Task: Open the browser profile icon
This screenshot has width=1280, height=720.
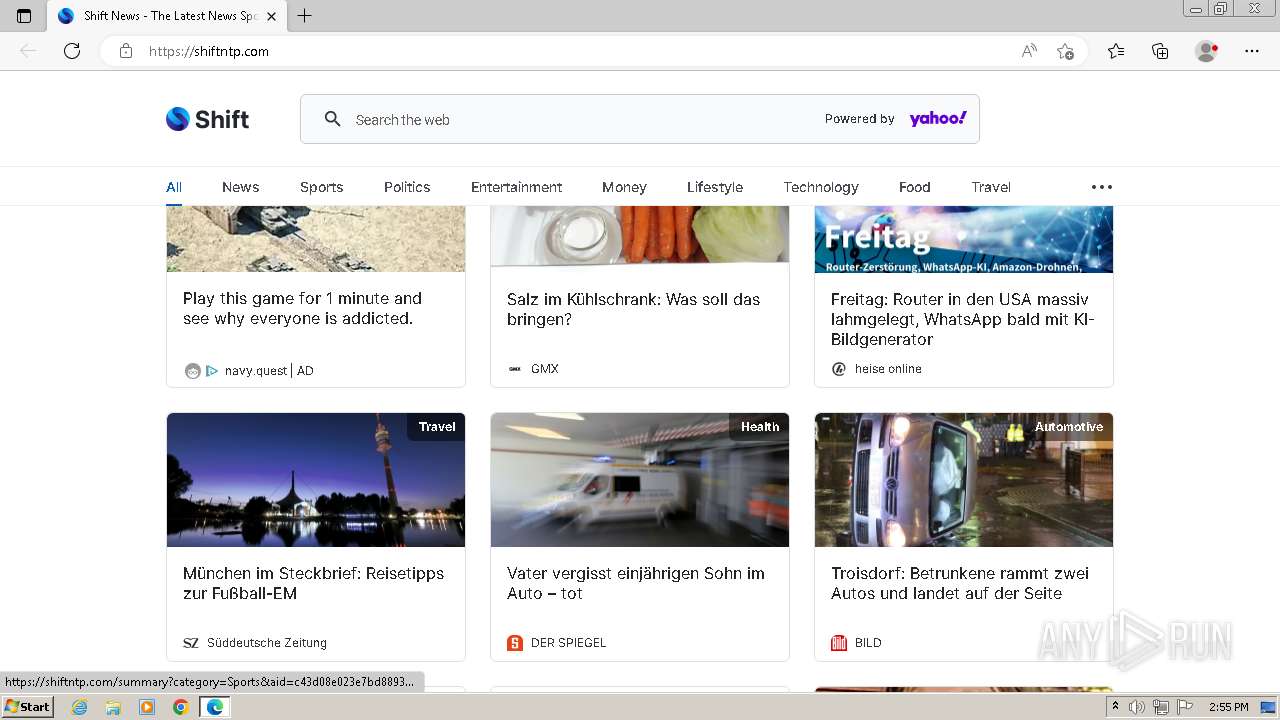Action: click(1207, 51)
